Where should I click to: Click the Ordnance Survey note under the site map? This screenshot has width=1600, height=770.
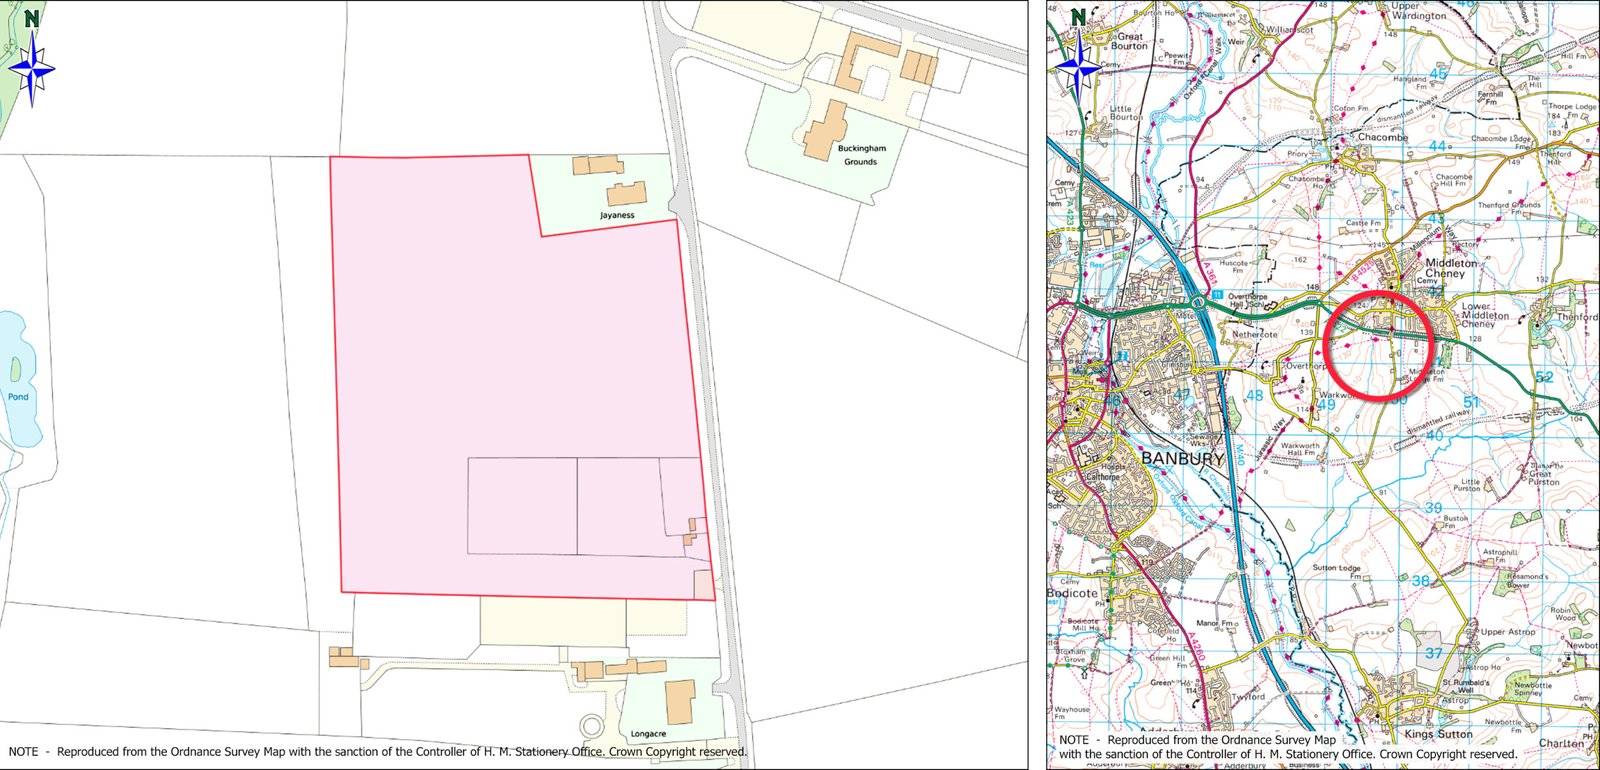click(378, 751)
